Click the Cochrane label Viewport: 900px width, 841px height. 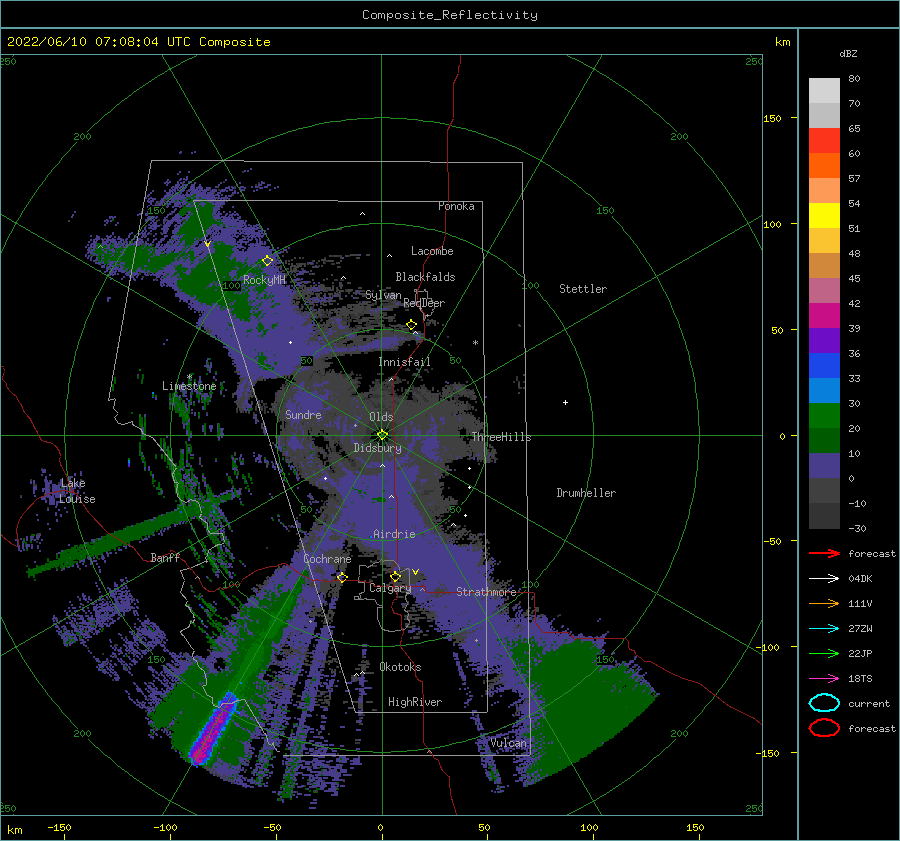point(327,559)
